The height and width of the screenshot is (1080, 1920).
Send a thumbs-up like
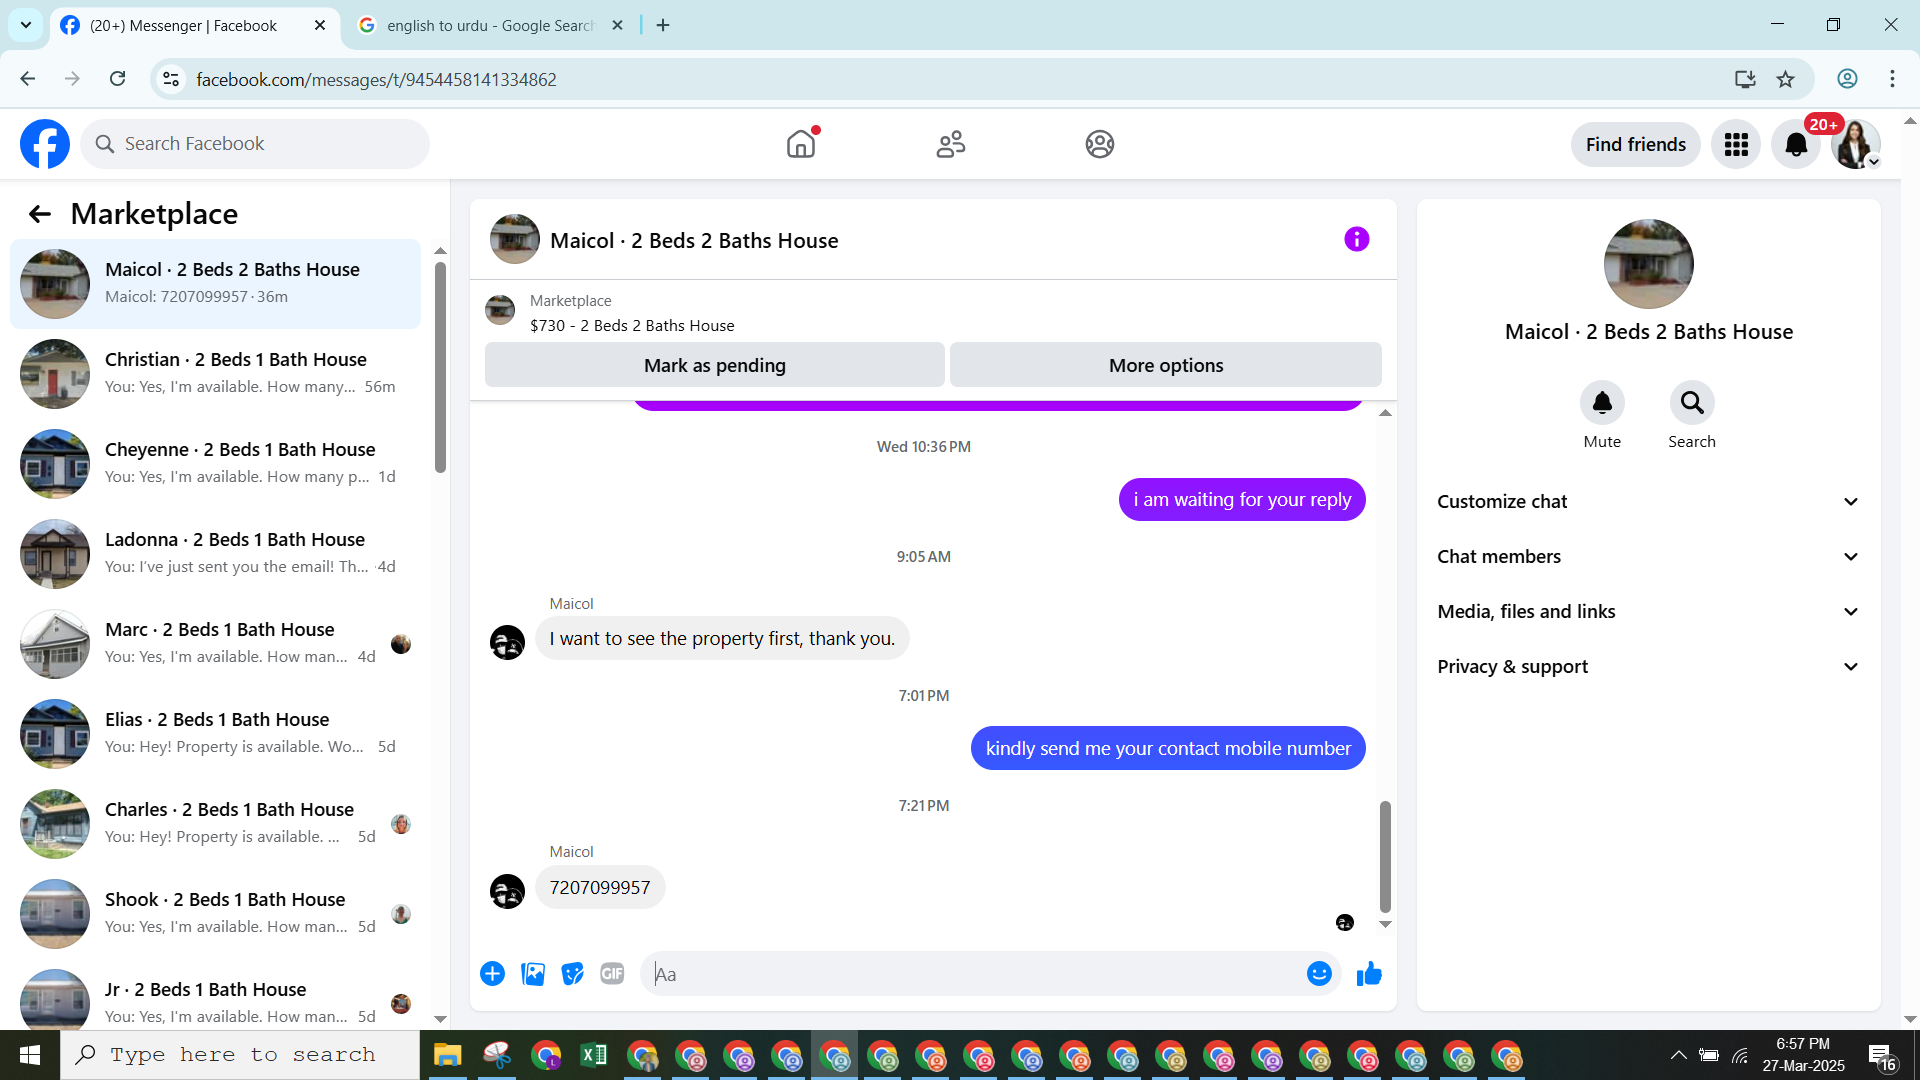click(x=1369, y=974)
